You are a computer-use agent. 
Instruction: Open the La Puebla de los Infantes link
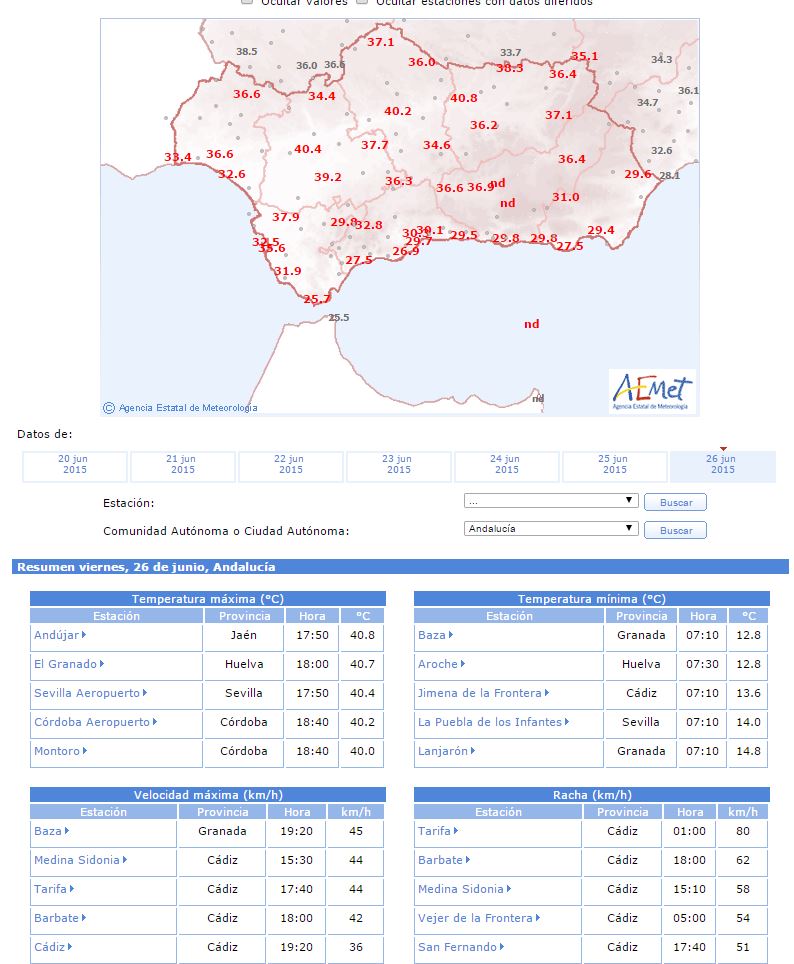click(x=490, y=722)
